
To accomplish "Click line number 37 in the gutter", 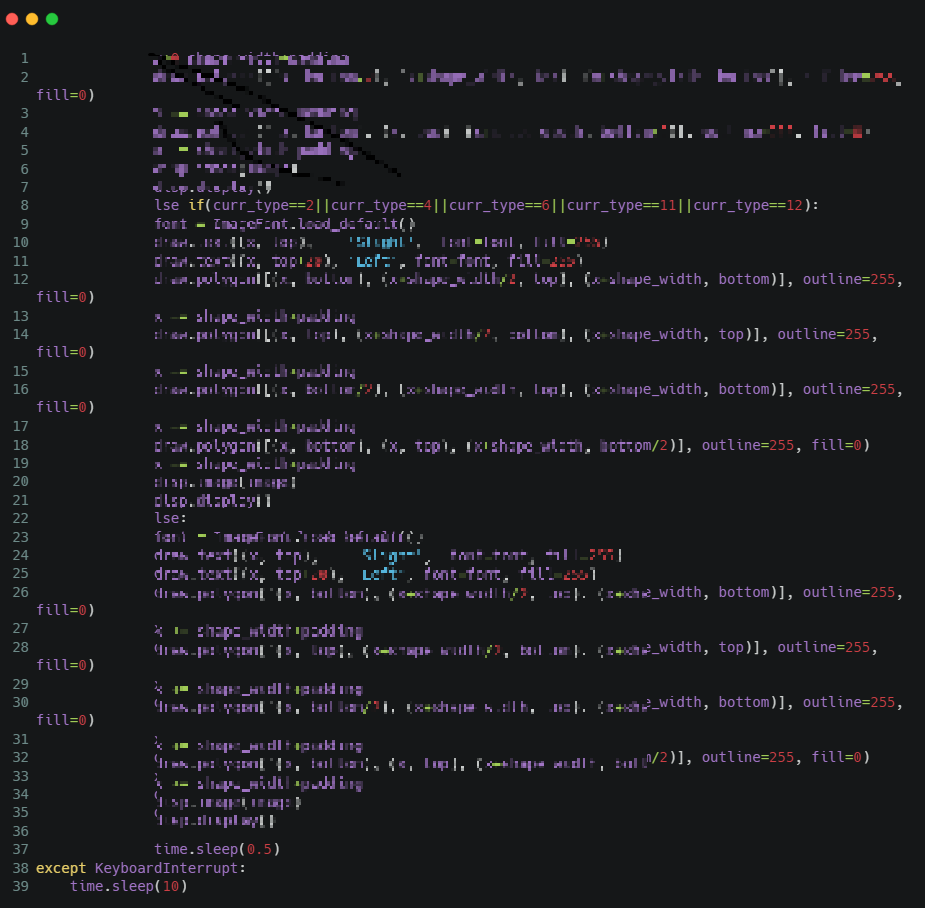I will (20, 849).
